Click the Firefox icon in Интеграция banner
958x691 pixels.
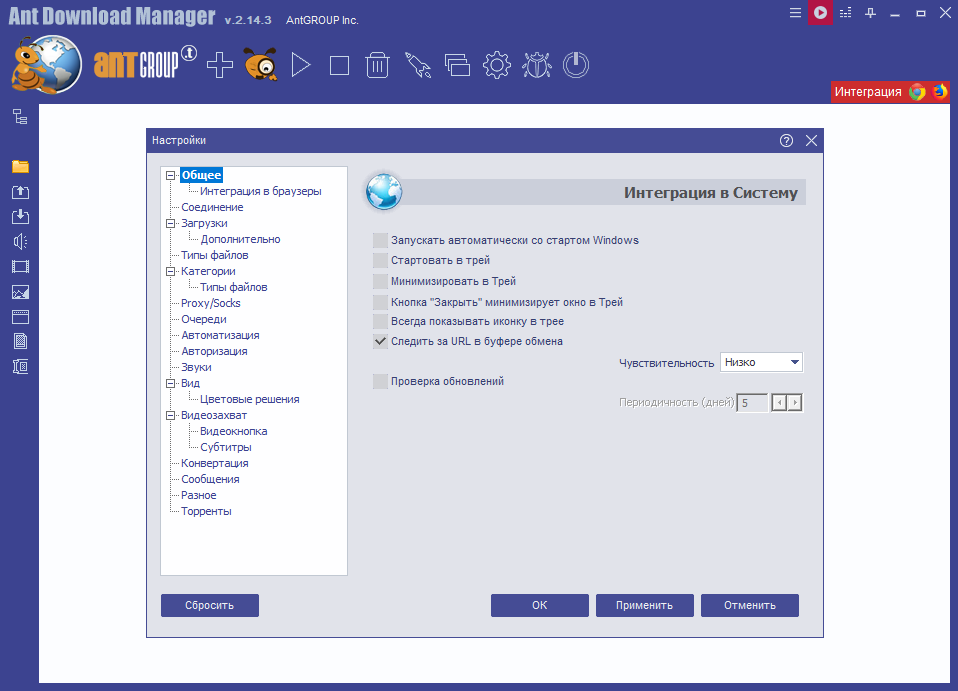[940, 92]
